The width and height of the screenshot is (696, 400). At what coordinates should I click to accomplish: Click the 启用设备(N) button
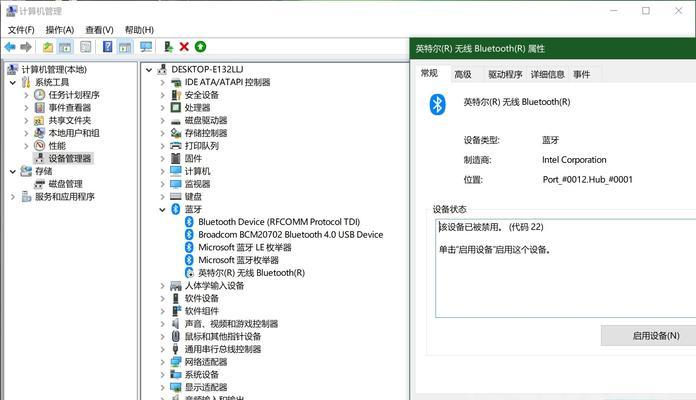tap(649, 336)
